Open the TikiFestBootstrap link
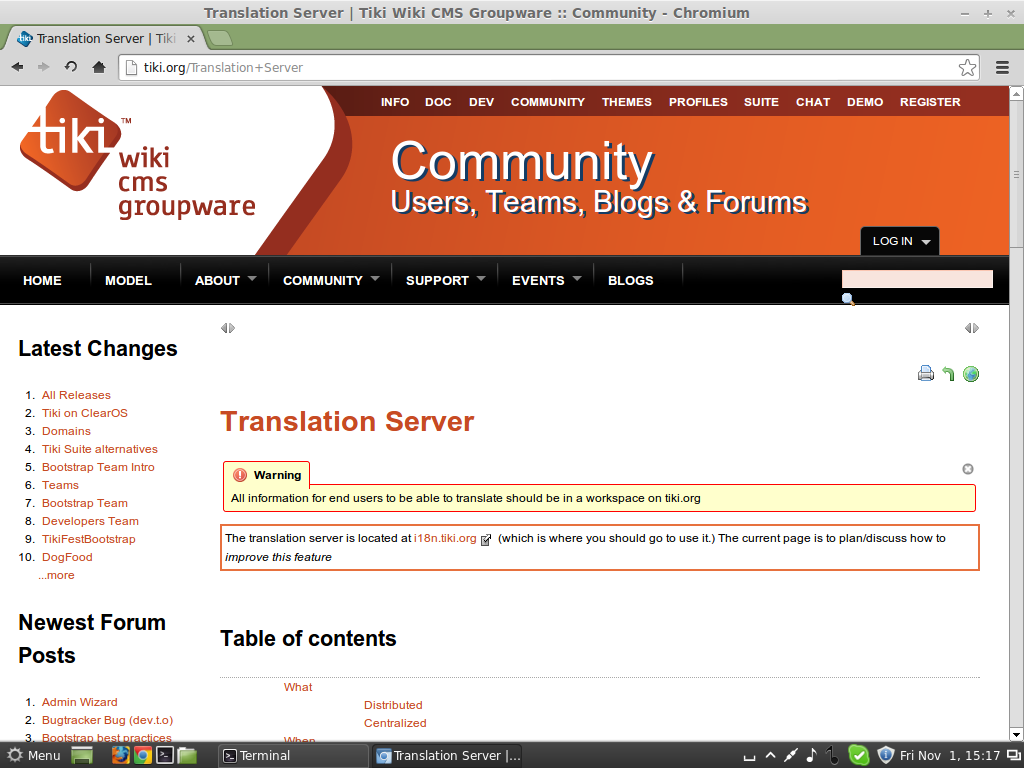Viewport: 1024px width, 768px height. pos(89,539)
